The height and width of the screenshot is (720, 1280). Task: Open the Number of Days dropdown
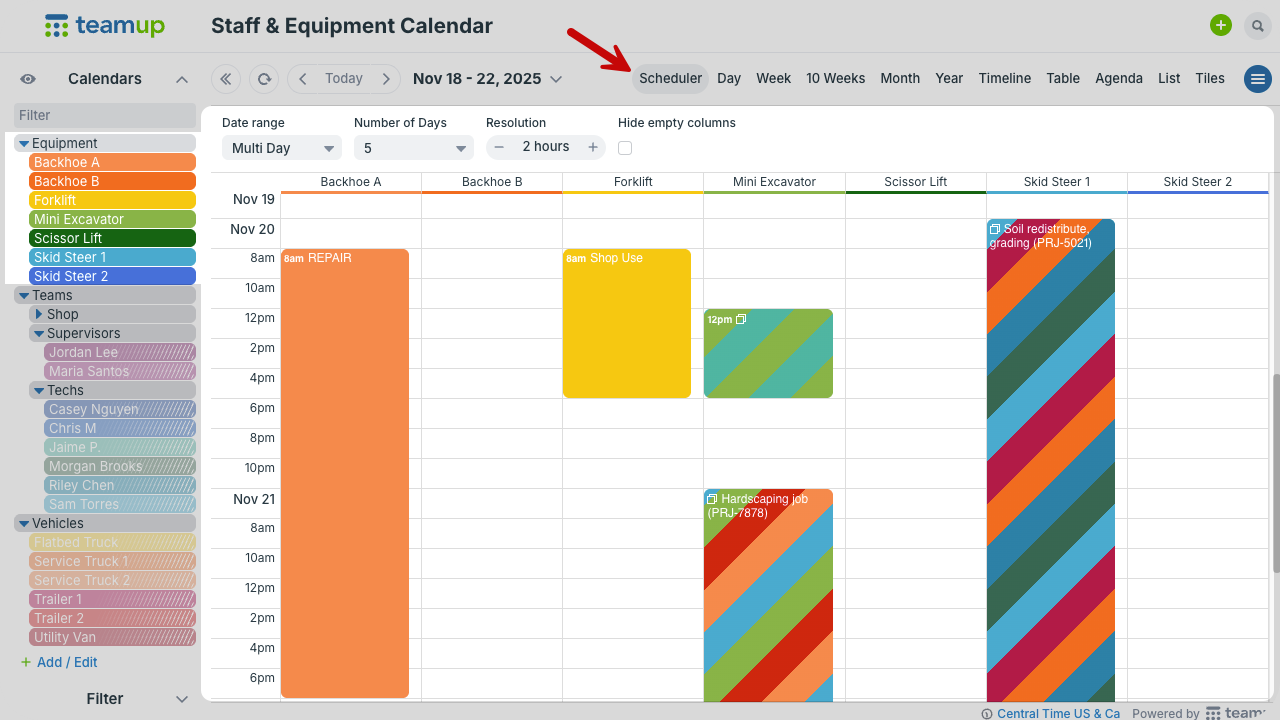pyautogui.click(x=414, y=148)
